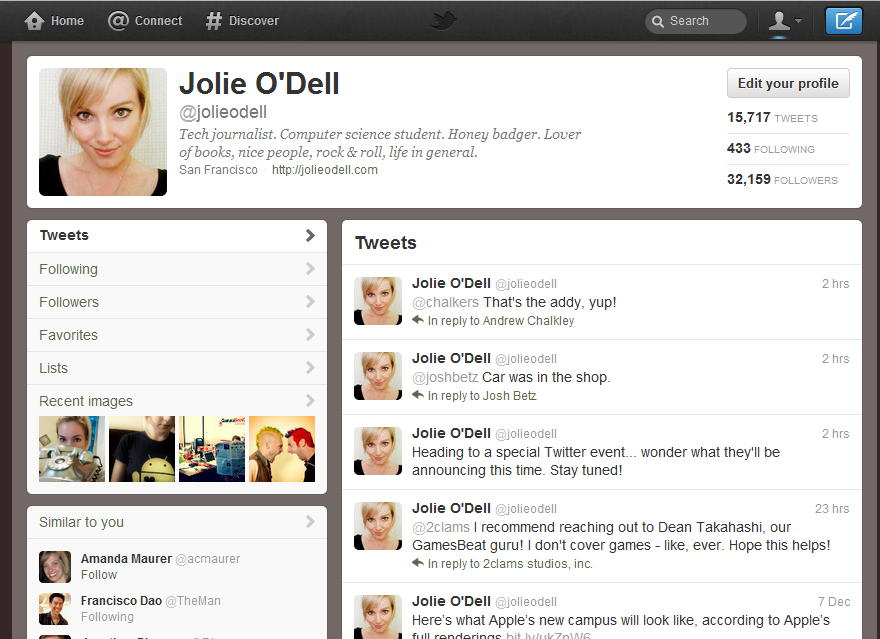Click chevron on the Lists sidebar row

(310, 367)
